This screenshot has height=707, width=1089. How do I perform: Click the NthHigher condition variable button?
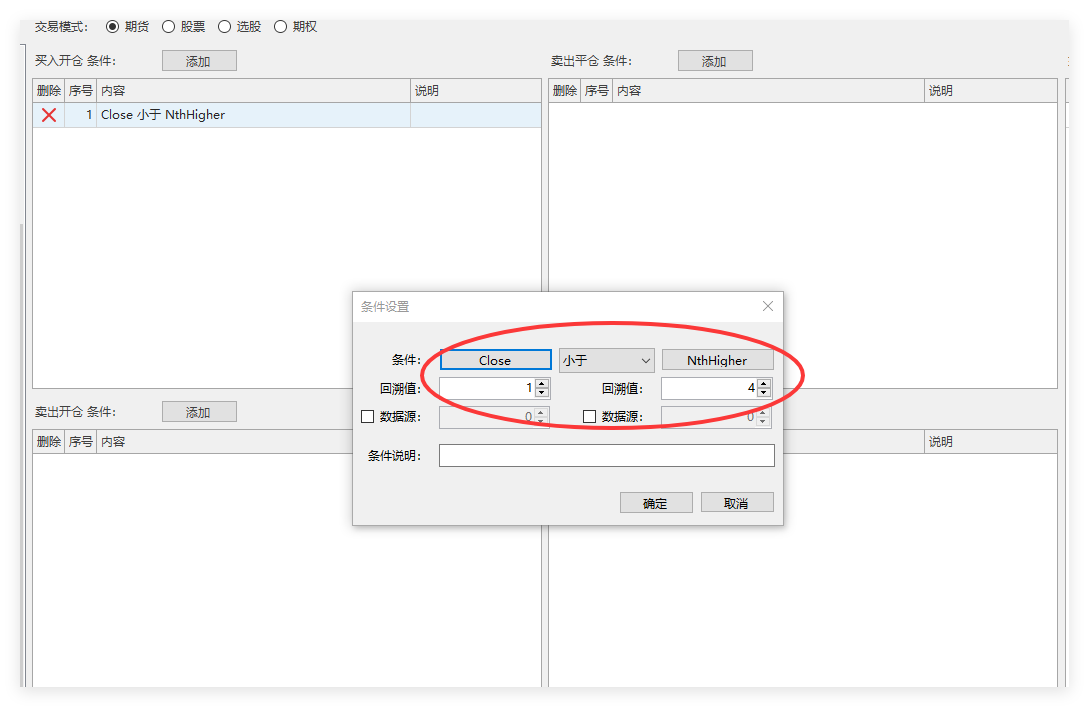pos(717,360)
